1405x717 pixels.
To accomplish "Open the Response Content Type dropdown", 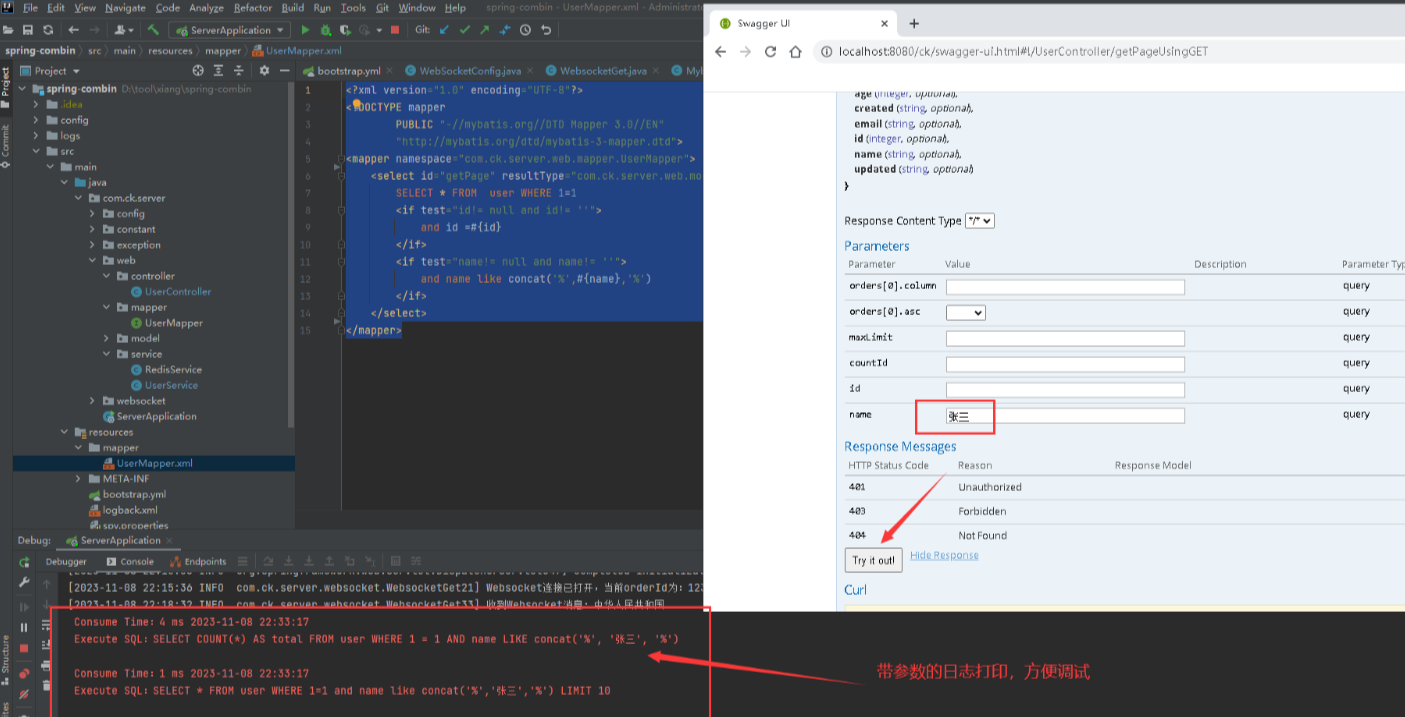I will [980, 221].
